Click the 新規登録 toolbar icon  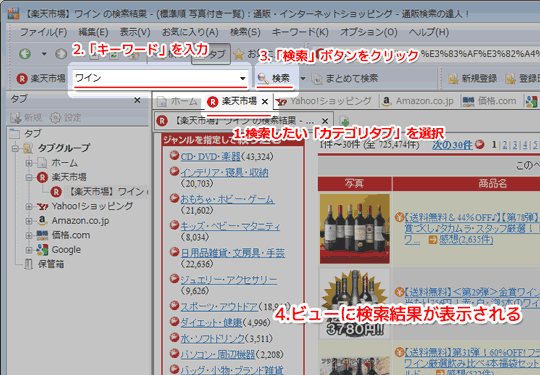pos(453,79)
